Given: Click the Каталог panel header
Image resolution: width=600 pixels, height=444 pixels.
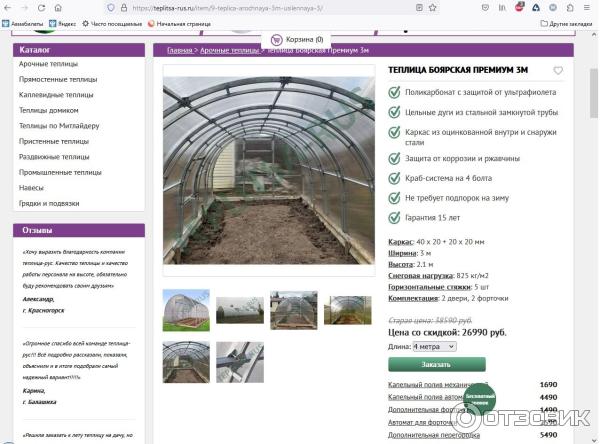Looking at the screenshot, I should tap(79, 50).
